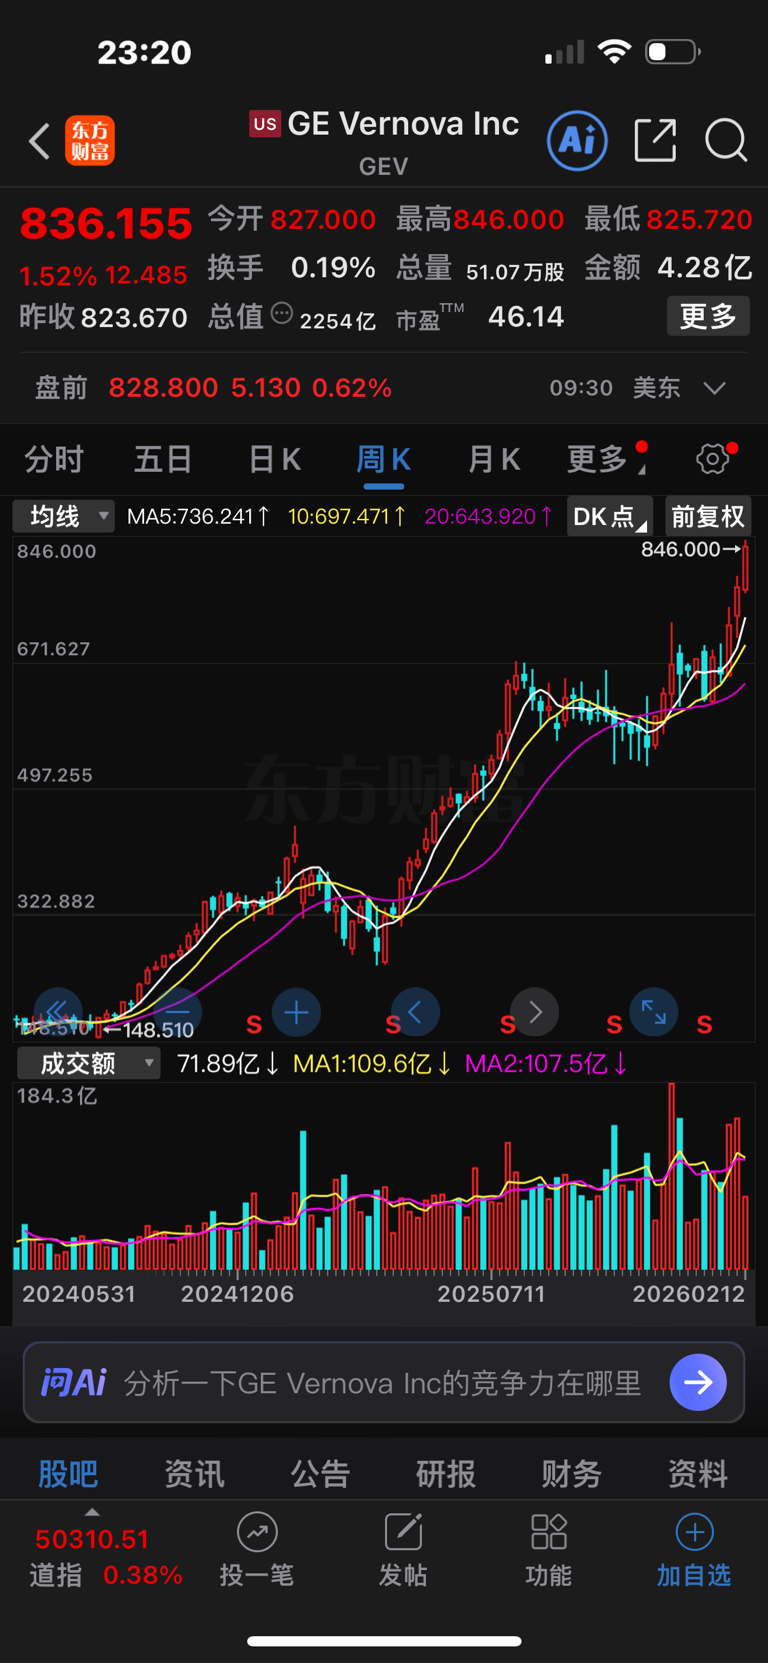Tap the 投一笔 icon
Viewport: 768px width, 1663px height.
(x=257, y=1531)
